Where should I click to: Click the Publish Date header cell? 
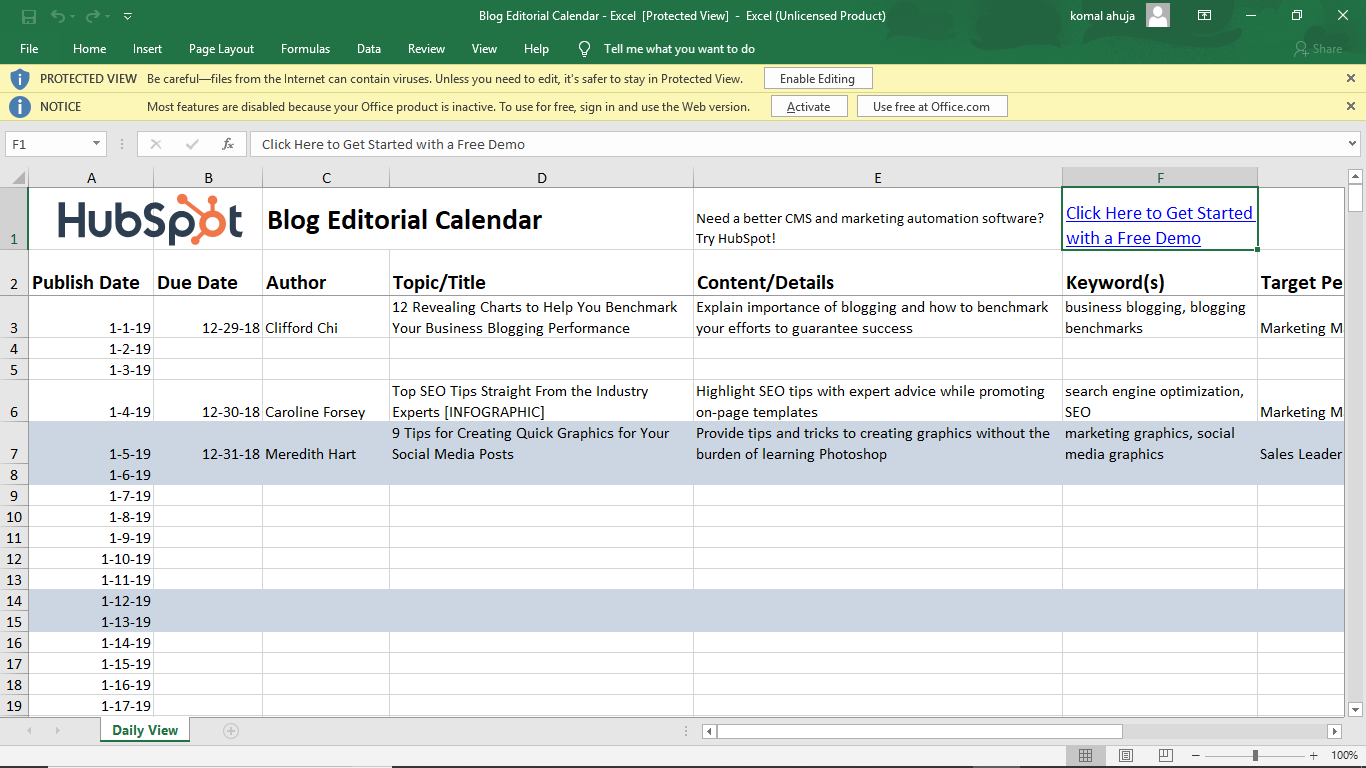(x=91, y=272)
